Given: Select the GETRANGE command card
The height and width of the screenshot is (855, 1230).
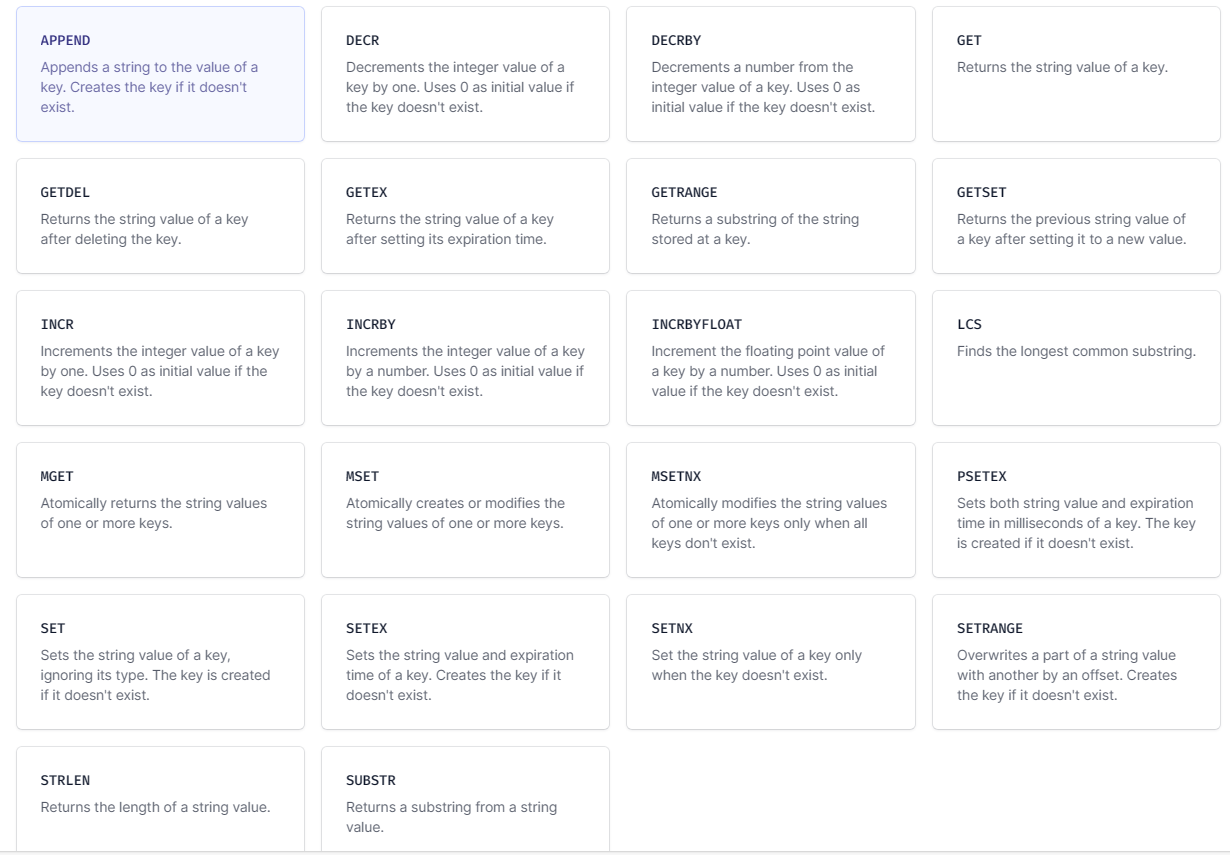Looking at the screenshot, I should [x=771, y=216].
